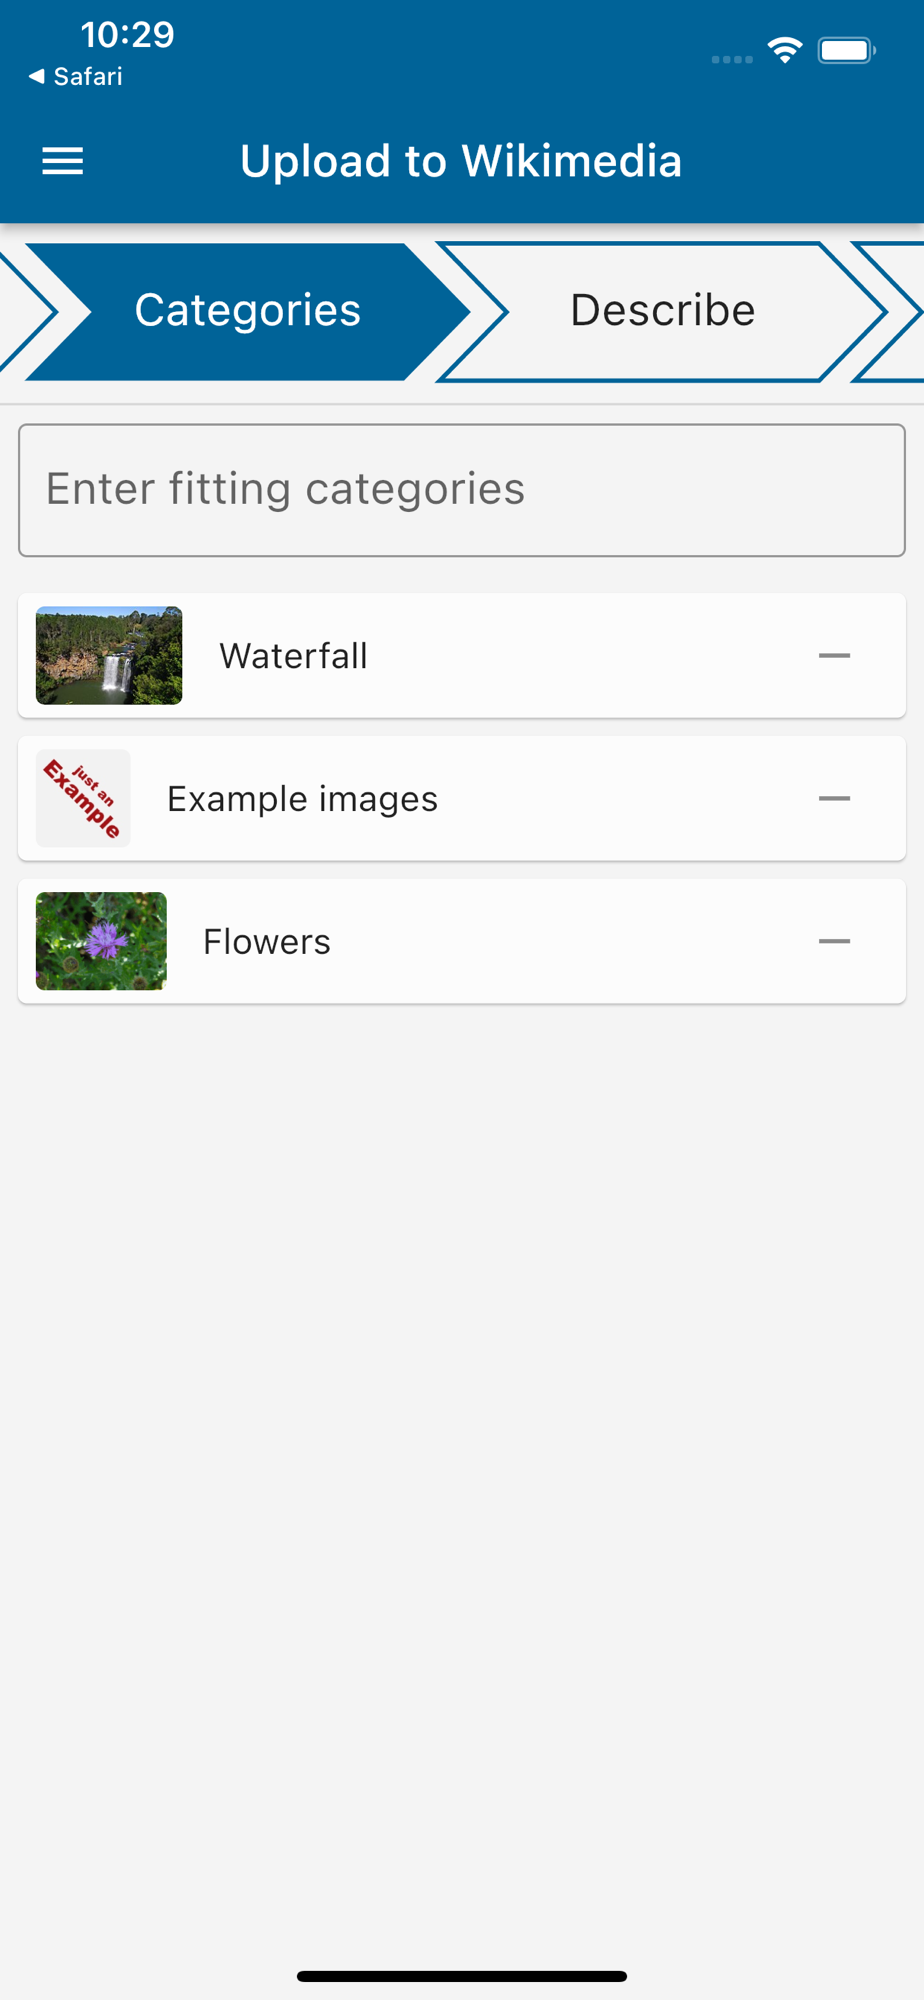The width and height of the screenshot is (924, 2000).
Task: Tap the home indicator bar
Action: pyautogui.click(x=462, y=1976)
